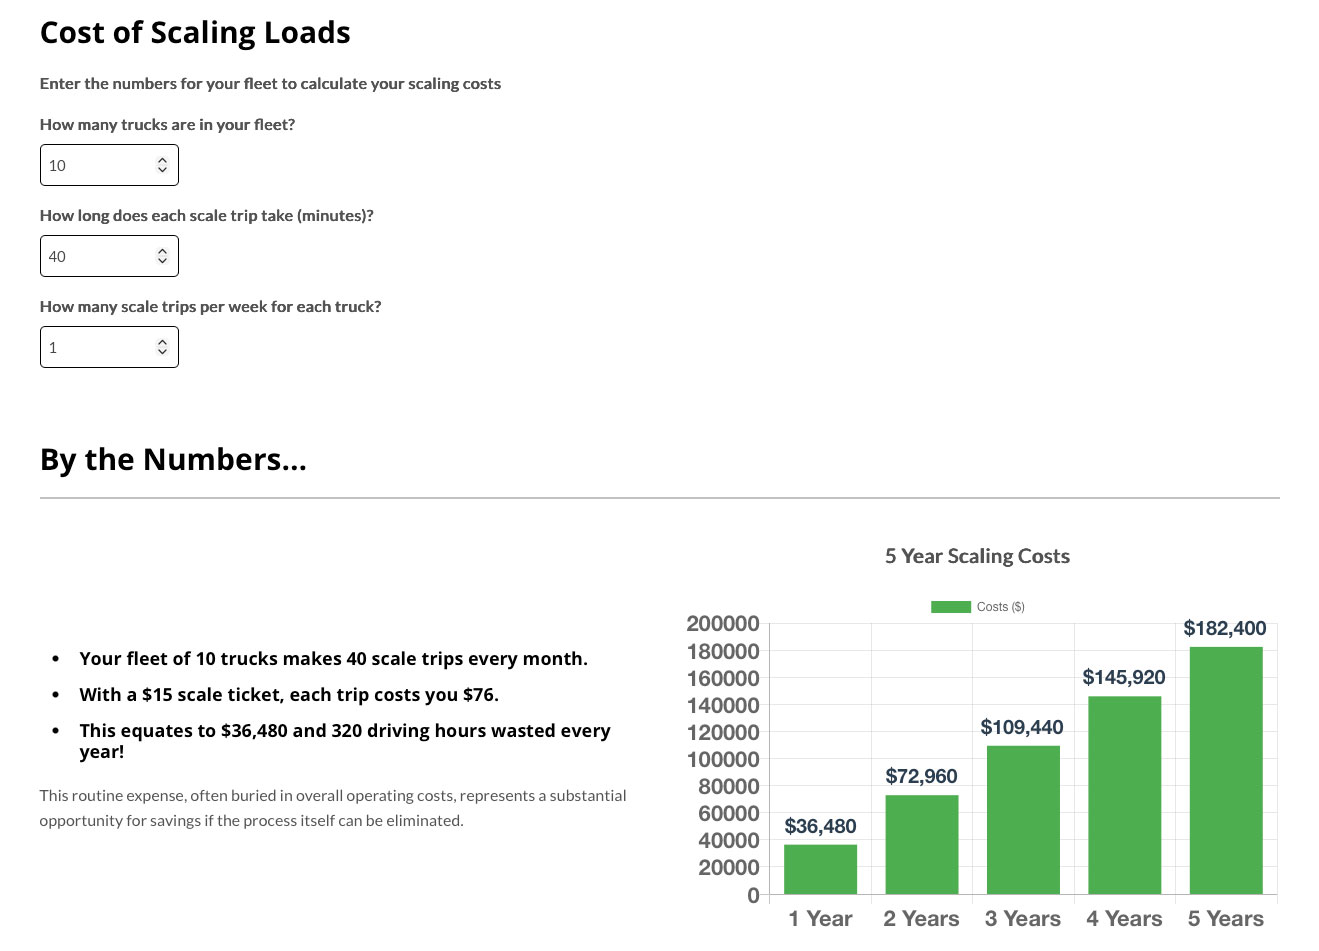
Task: Click the $182,400 data label
Action: pyautogui.click(x=1224, y=628)
